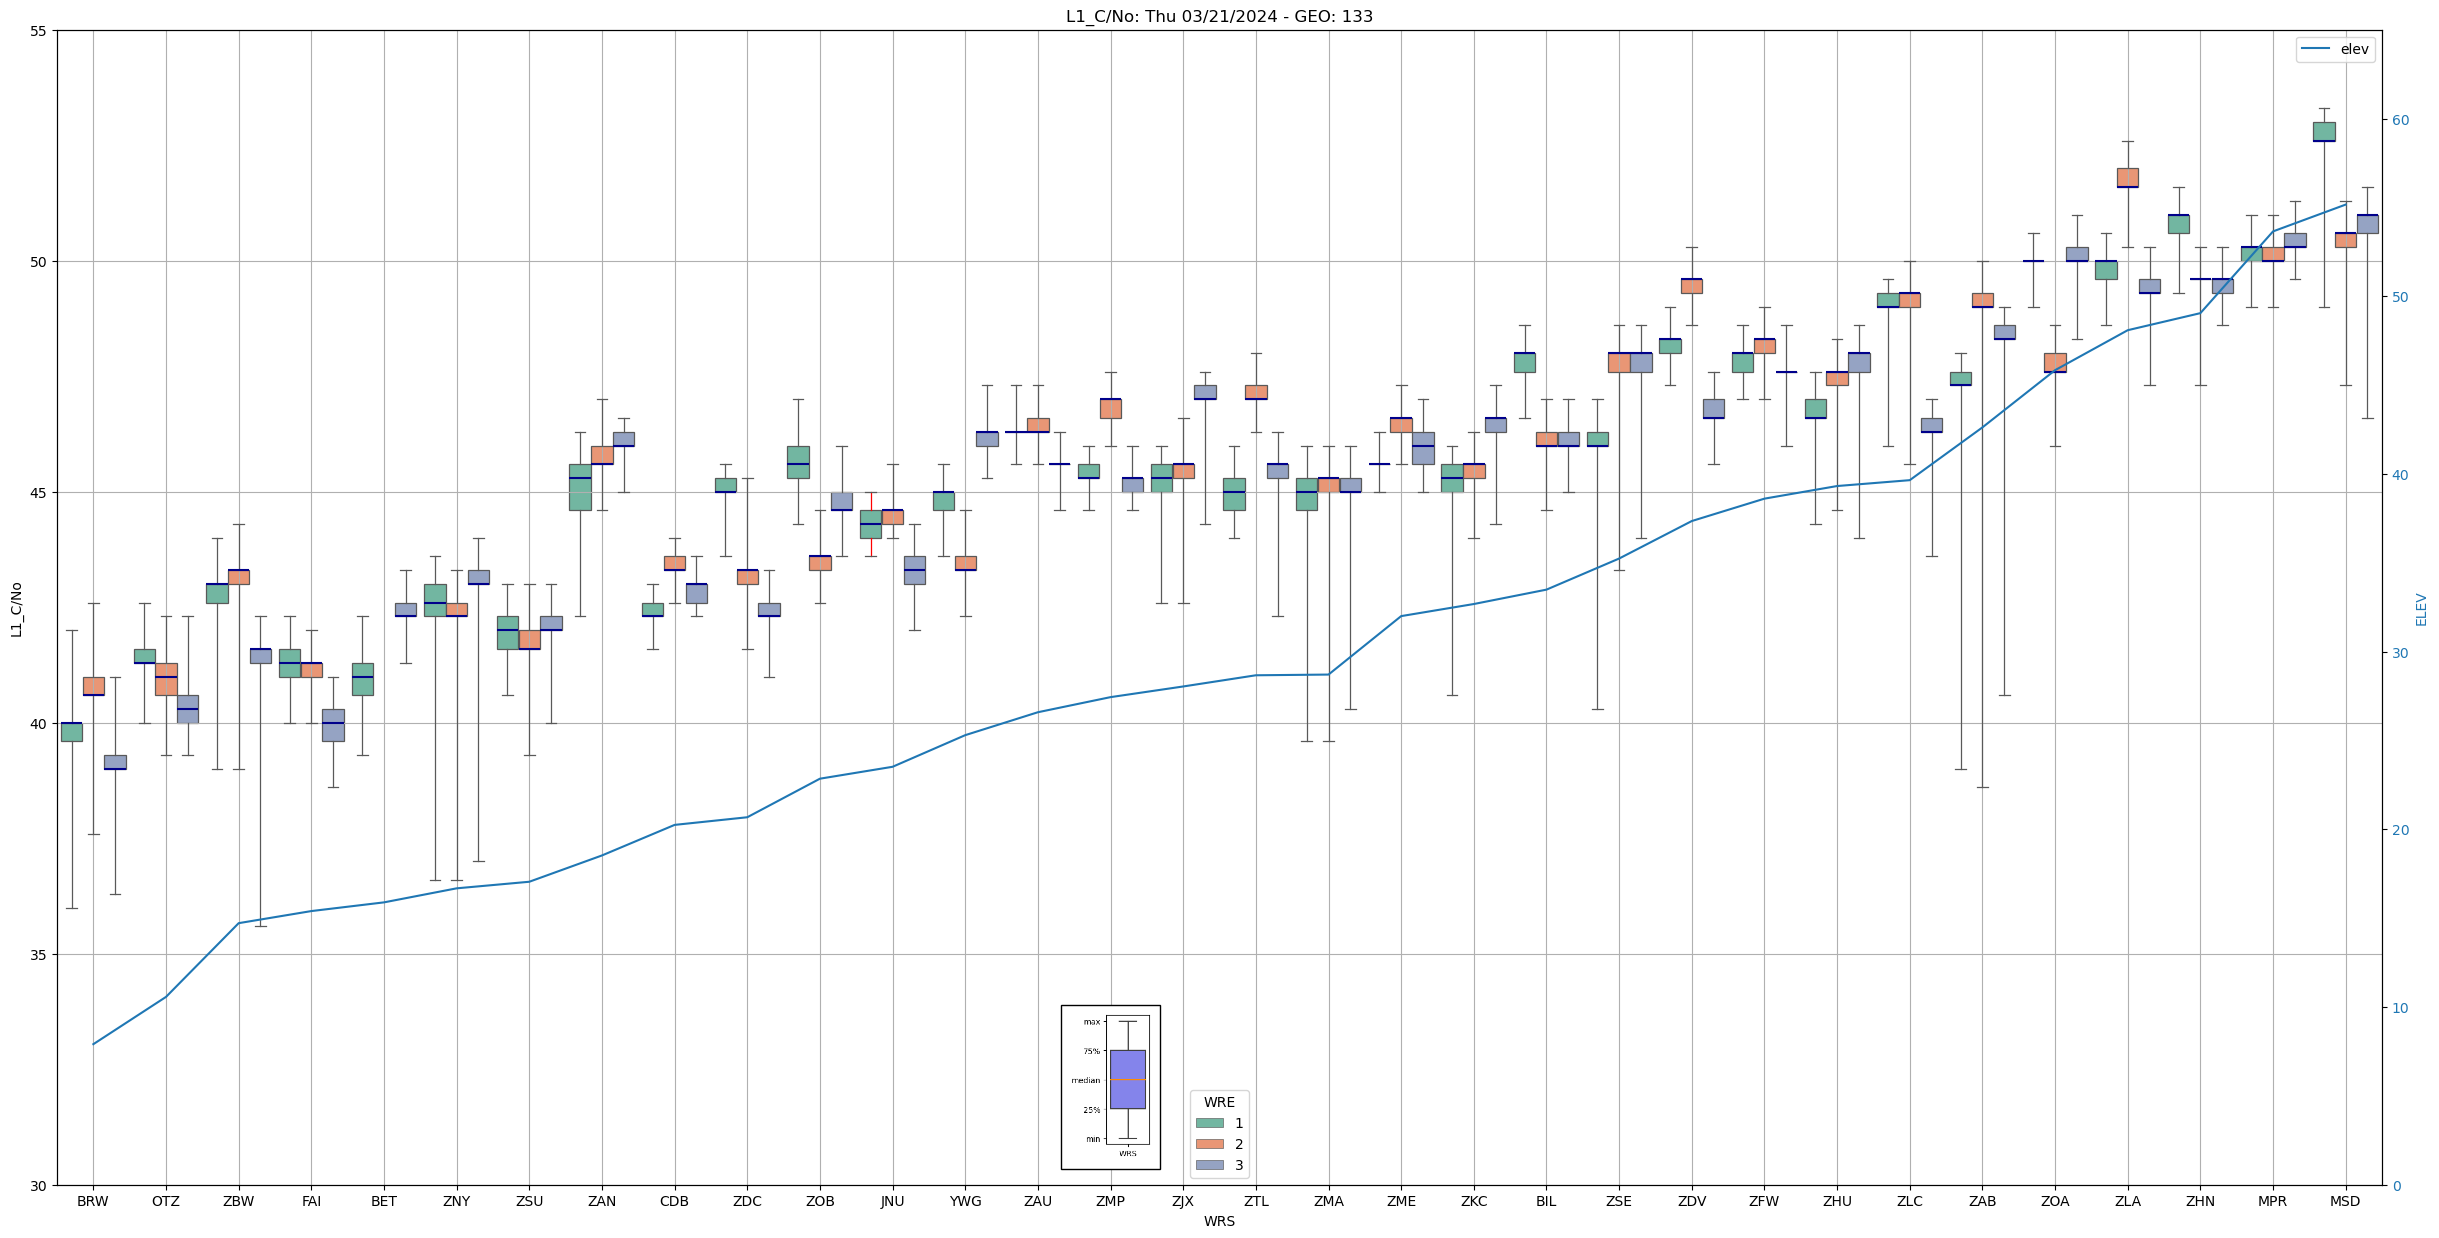Click the L1_C/No y-axis title
Image resolution: width=2439 pixels, height=1238 pixels.
coord(16,608)
